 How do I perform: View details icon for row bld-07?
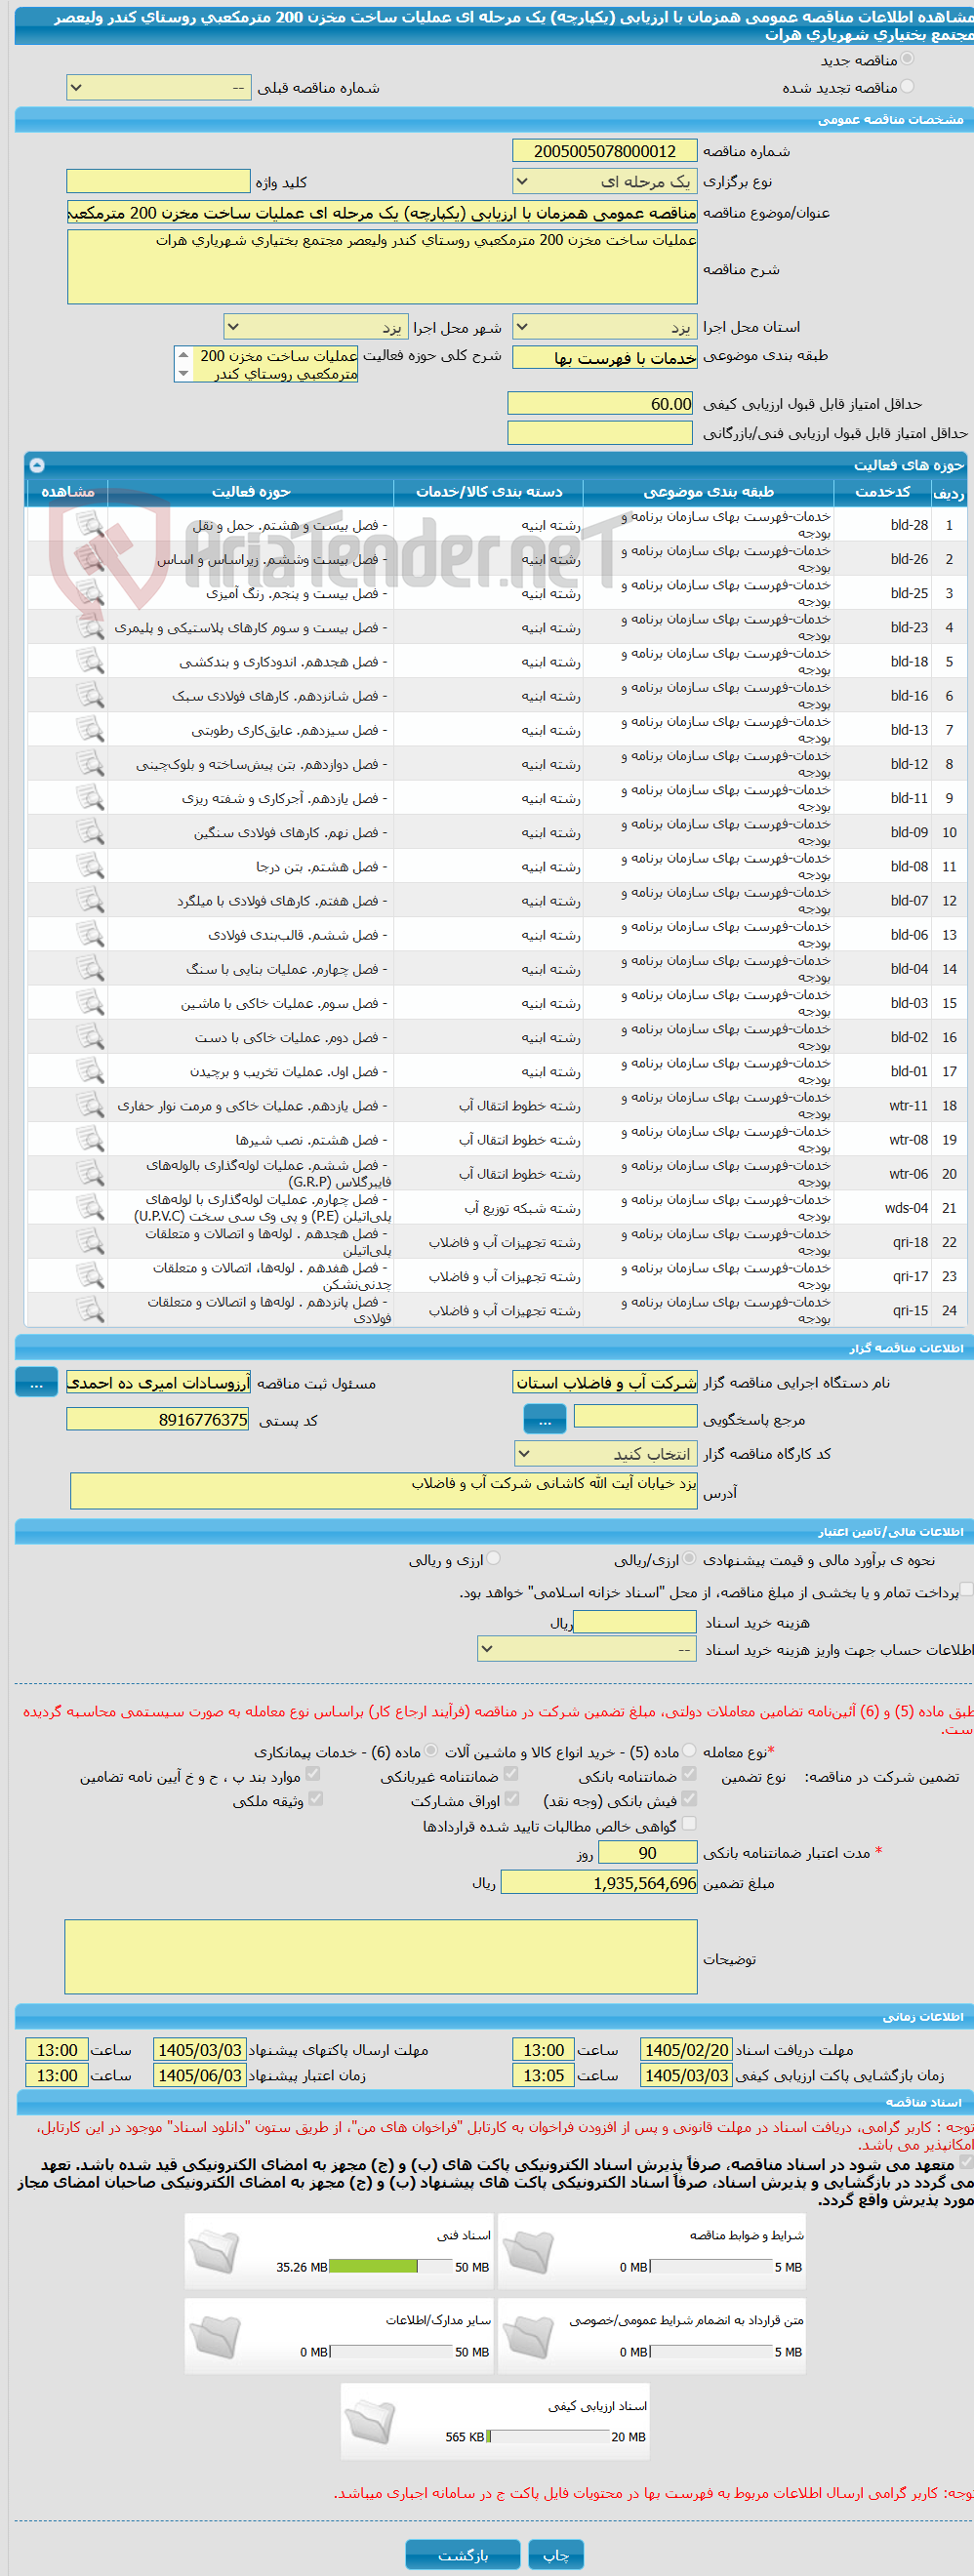point(90,900)
